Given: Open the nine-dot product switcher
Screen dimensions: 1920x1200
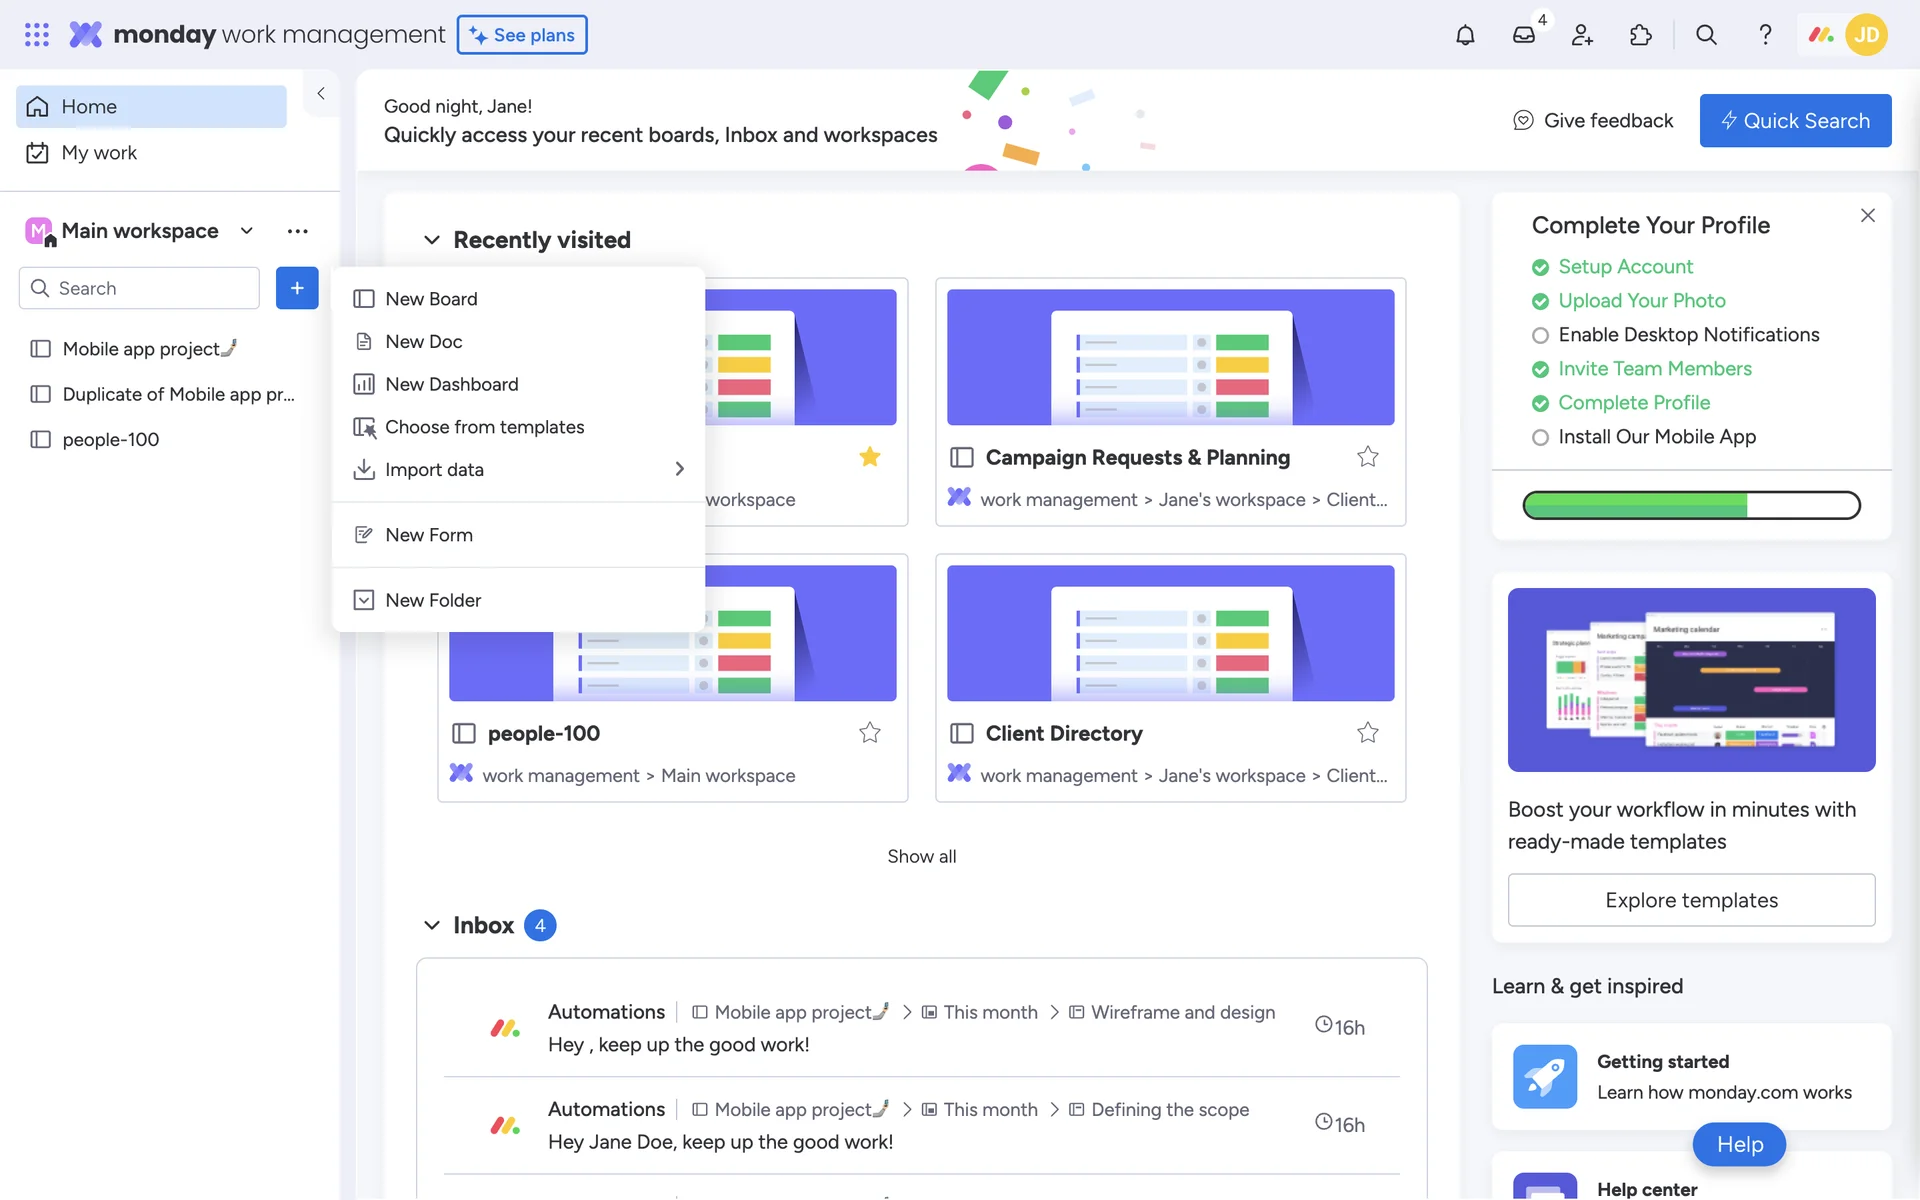Looking at the screenshot, I should (36, 35).
